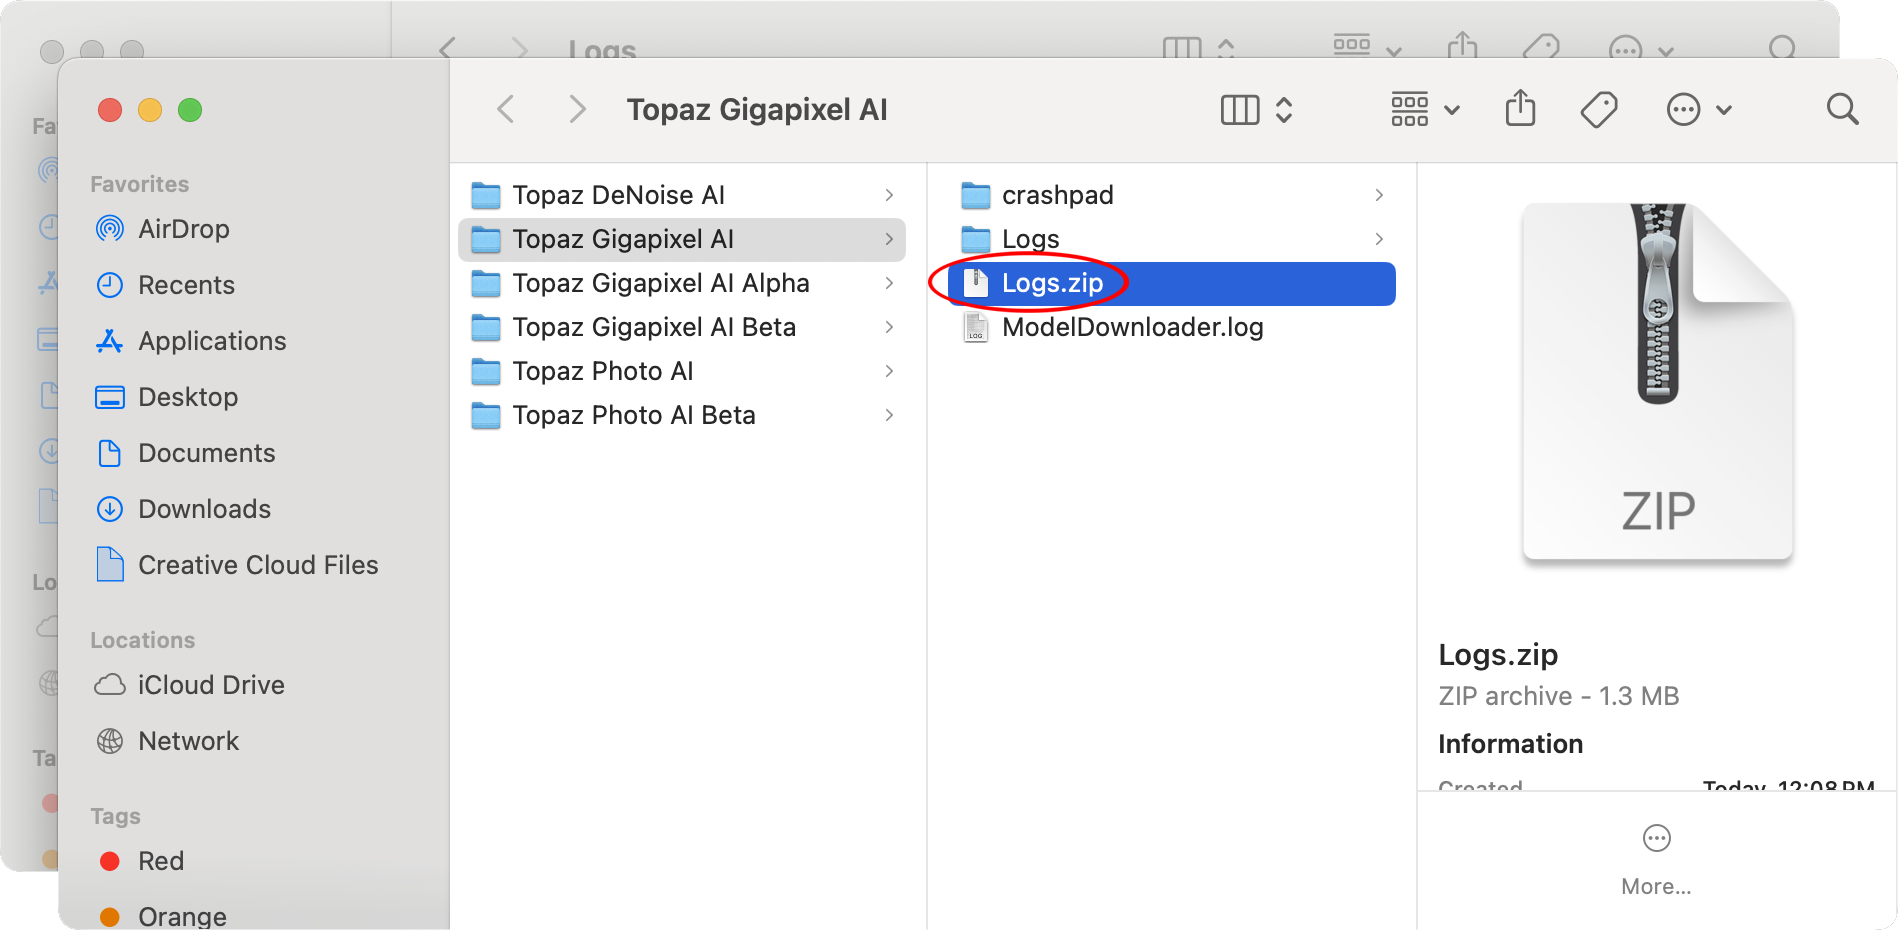Expand Topaz Gigapixel AI Beta chevron

point(889,327)
